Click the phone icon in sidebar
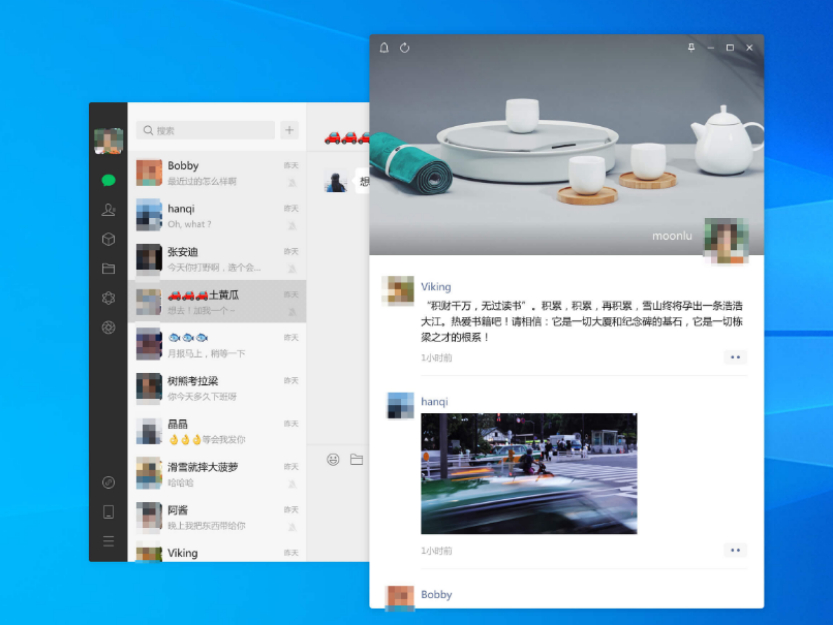Image resolution: width=833 pixels, height=625 pixels. point(108,512)
